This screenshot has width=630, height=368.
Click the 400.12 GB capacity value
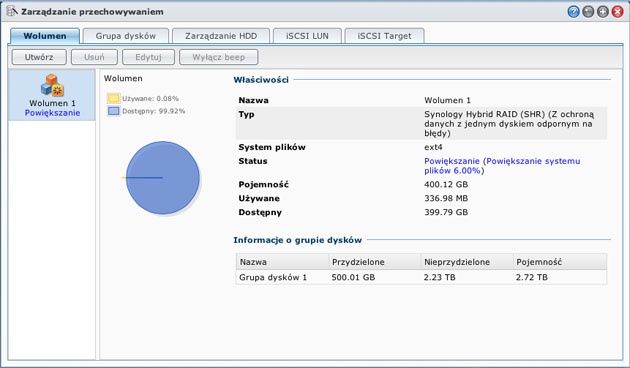point(446,184)
